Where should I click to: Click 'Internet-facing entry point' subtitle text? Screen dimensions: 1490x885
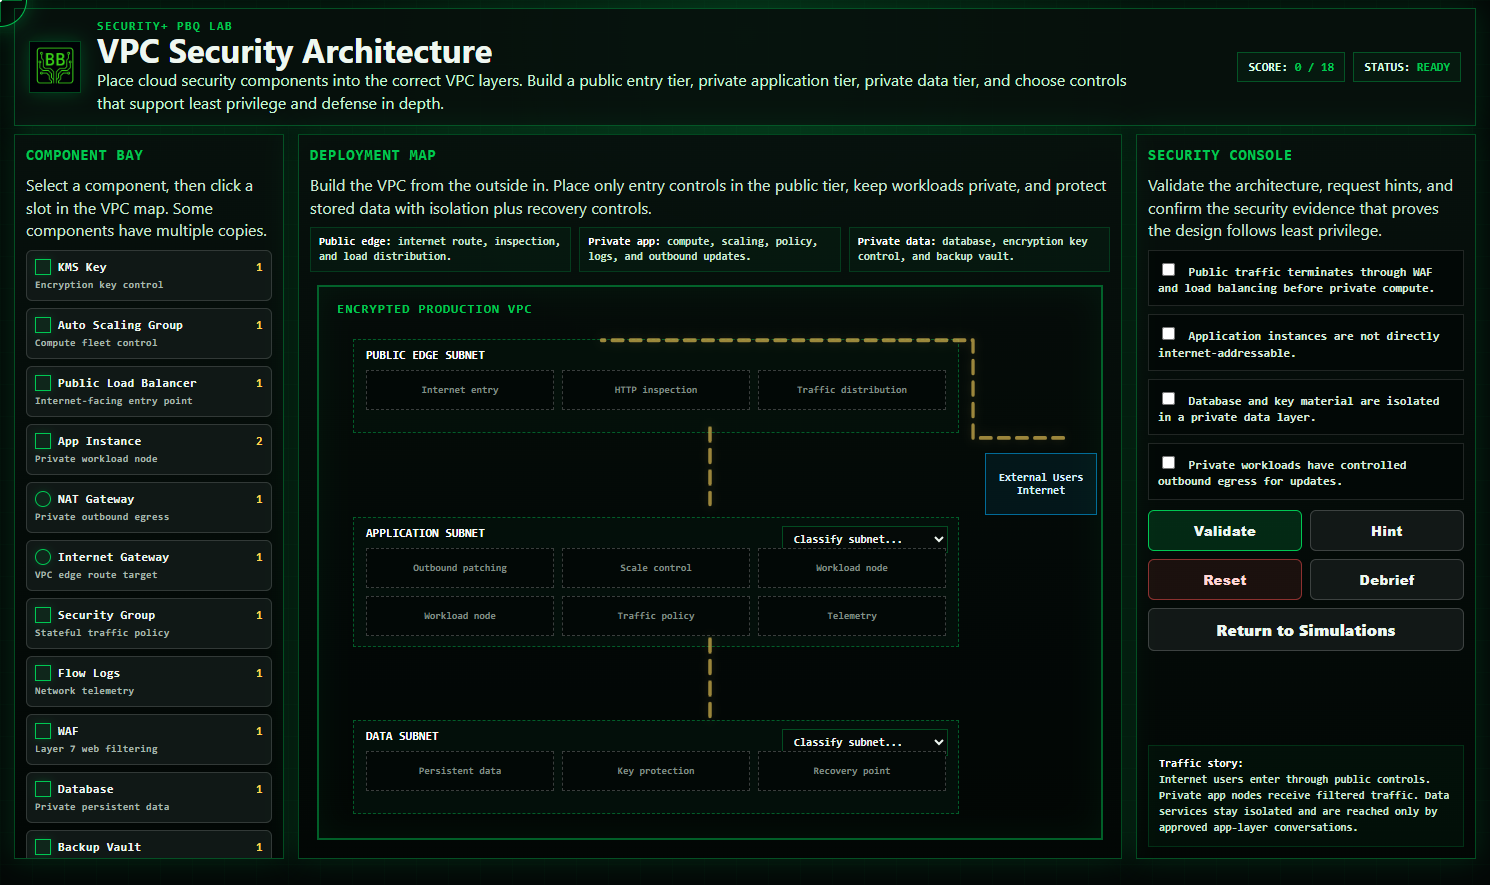114,401
